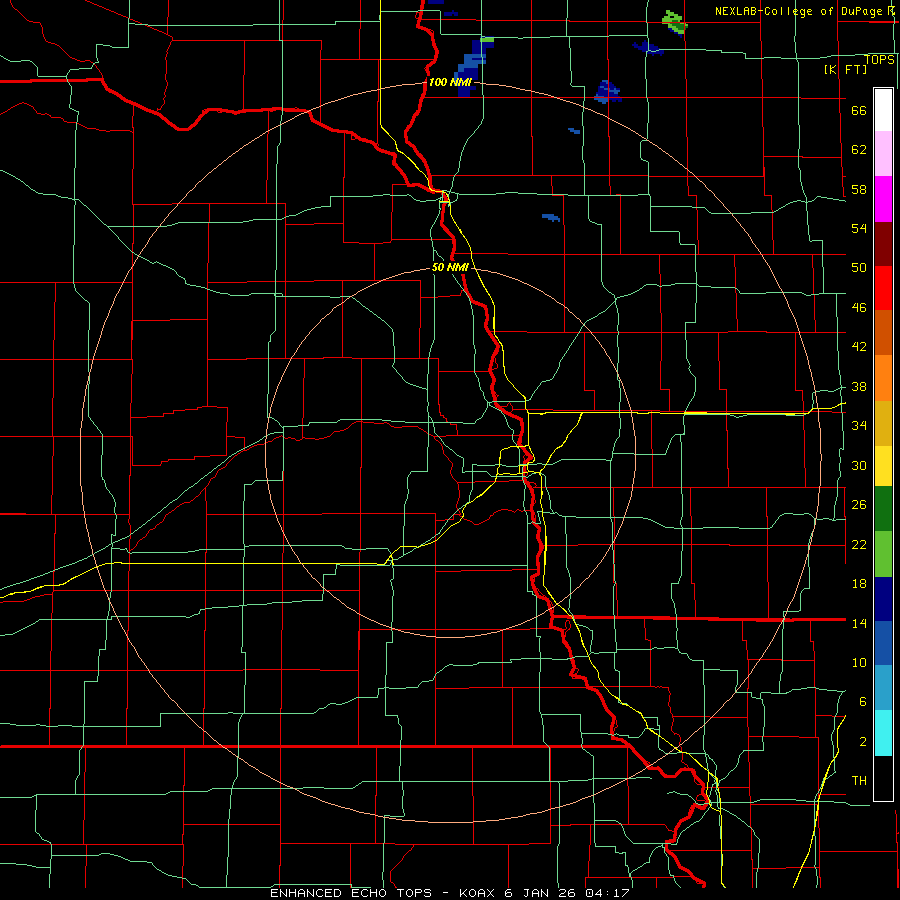Image resolution: width=900 pixels, height=900 pixels.
Task: Click the 100 NMI range ring label
Action: (450, 82)
